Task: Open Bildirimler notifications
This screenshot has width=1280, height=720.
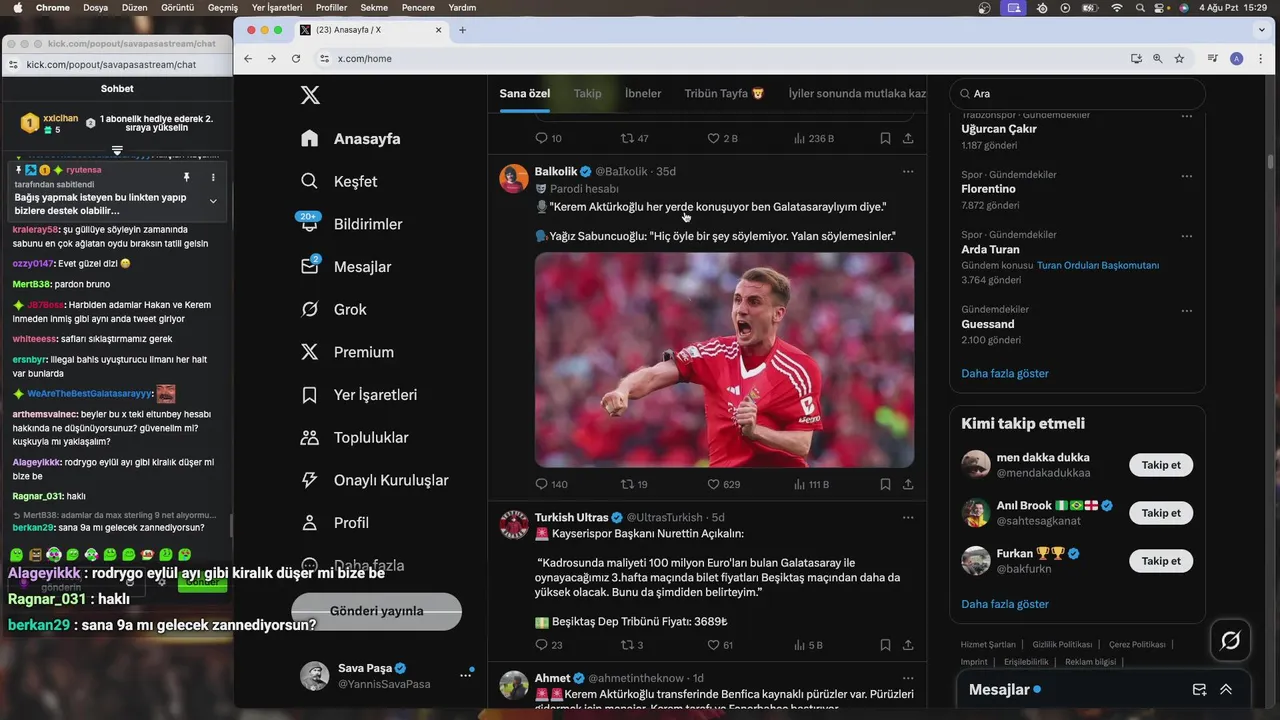Action: tap(351, 224)
